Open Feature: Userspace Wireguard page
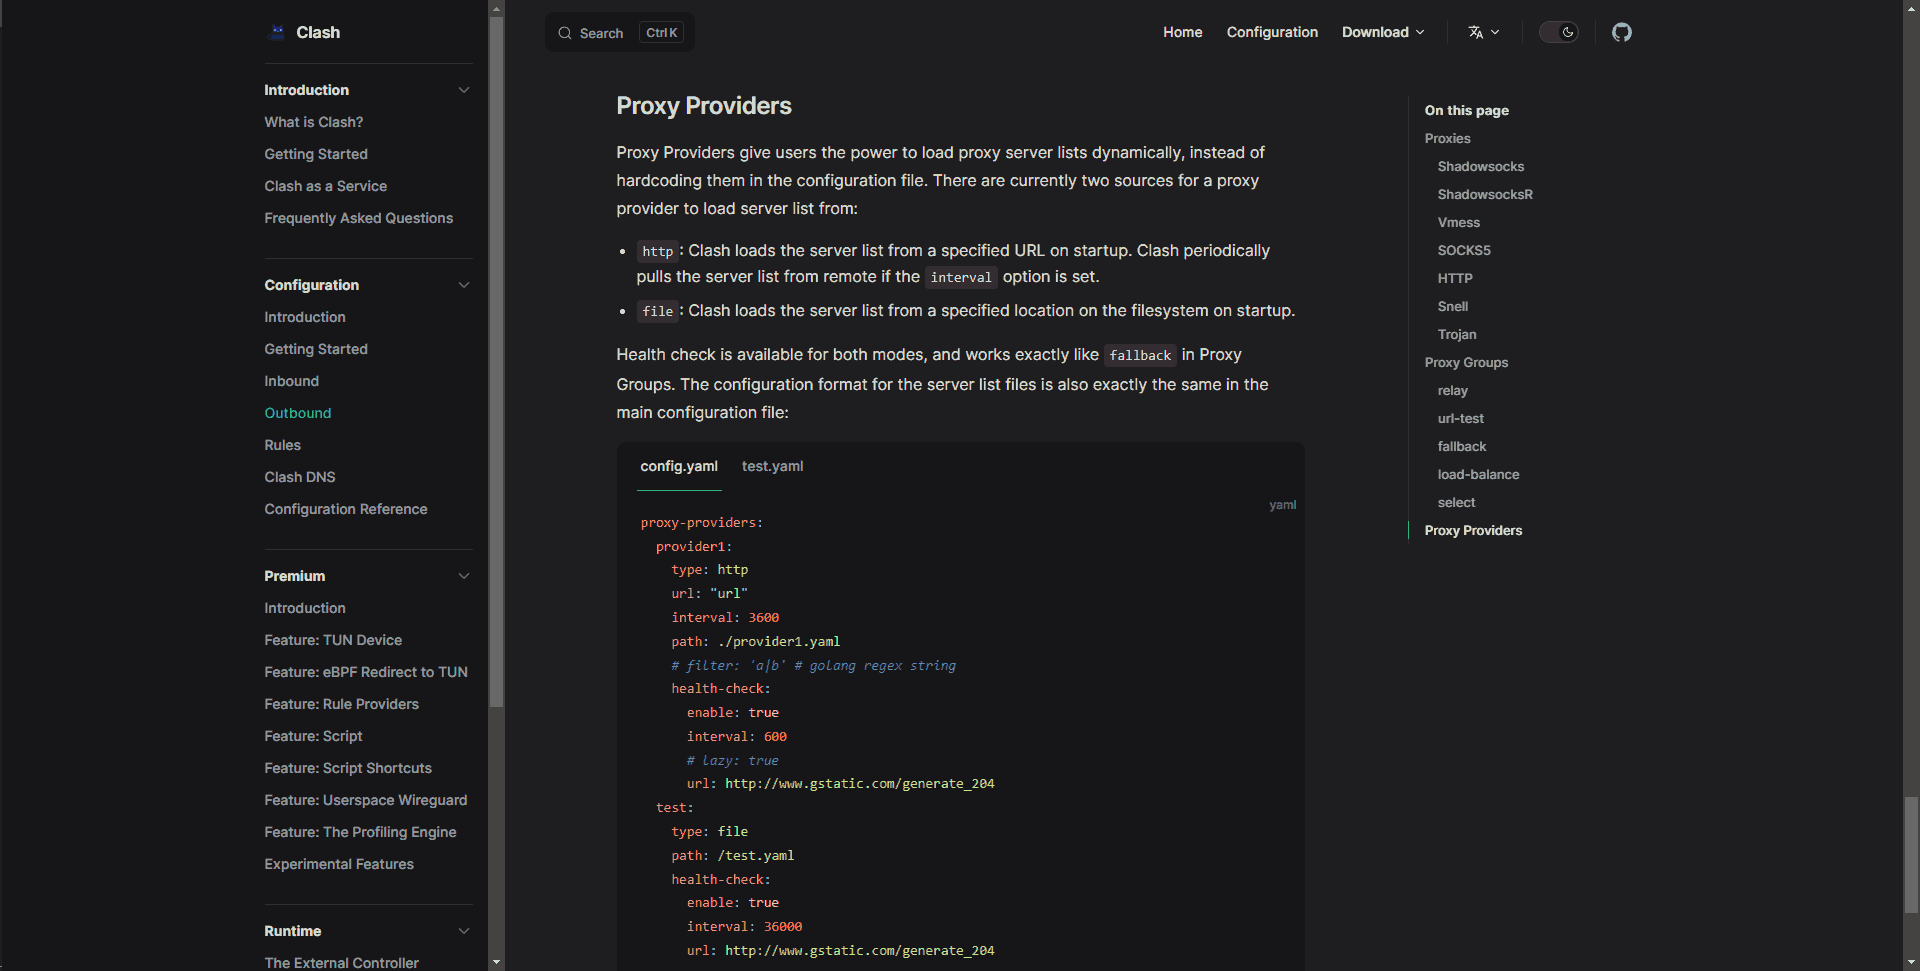This screenshot has width=1920, height=971. click(366, 800)
